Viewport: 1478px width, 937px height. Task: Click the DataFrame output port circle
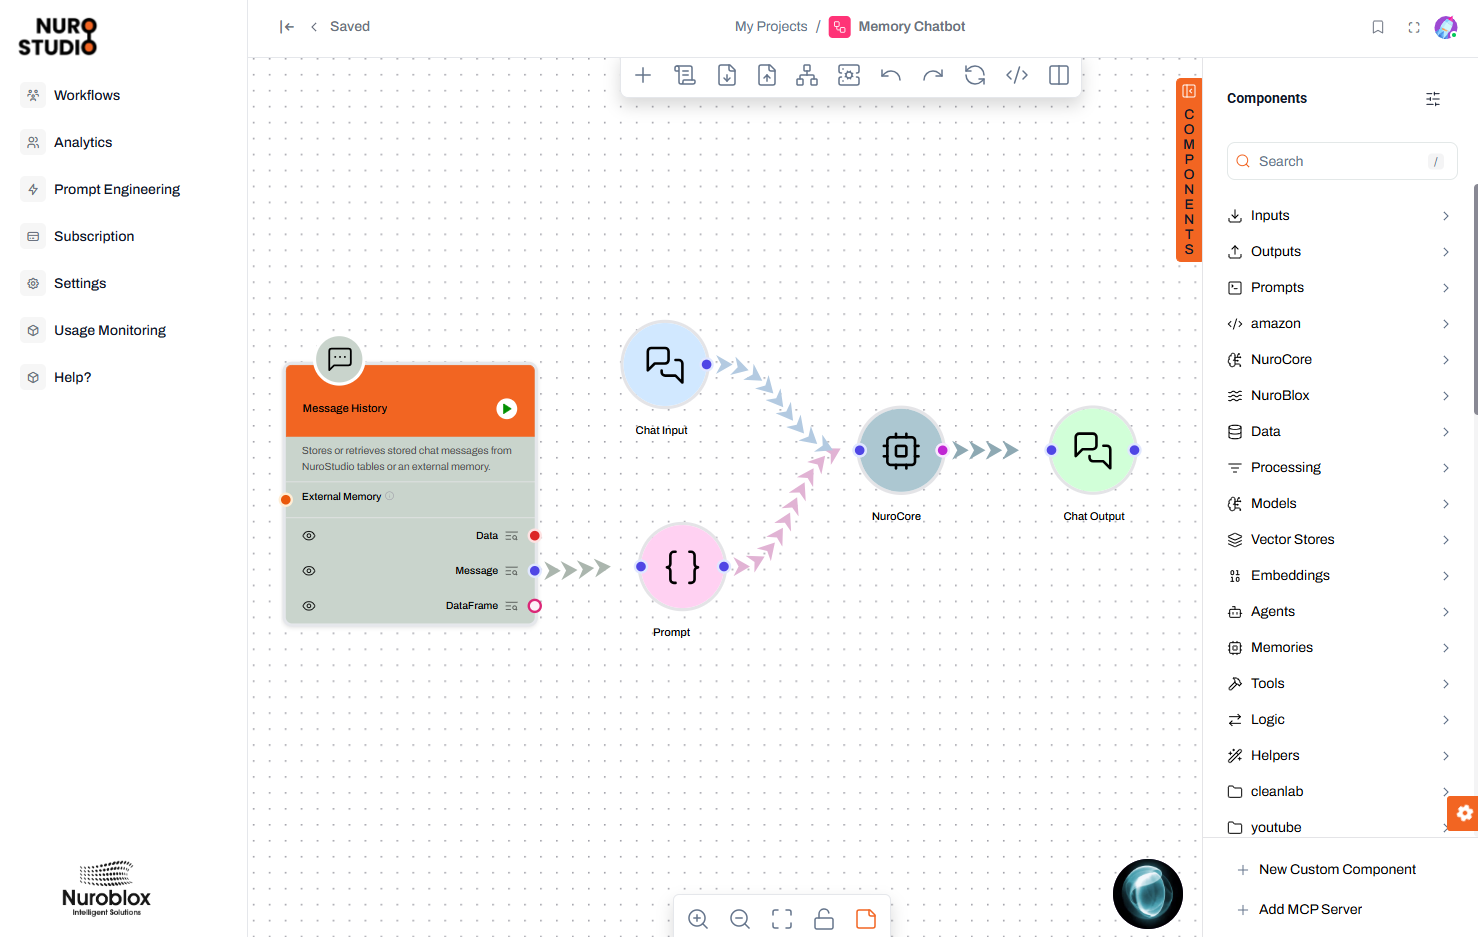pyautogui.click(x=535, y=606)
